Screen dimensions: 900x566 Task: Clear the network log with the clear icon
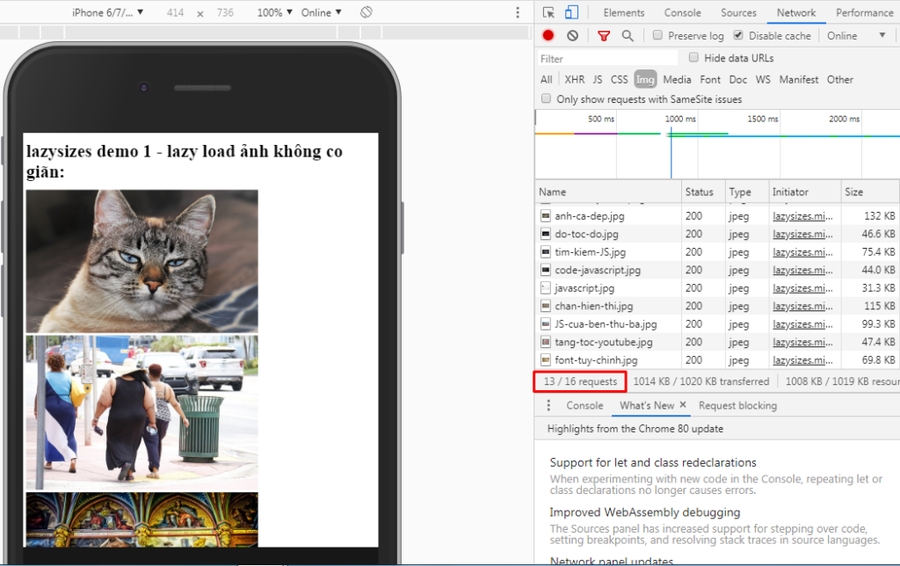(x=572, y=36)
